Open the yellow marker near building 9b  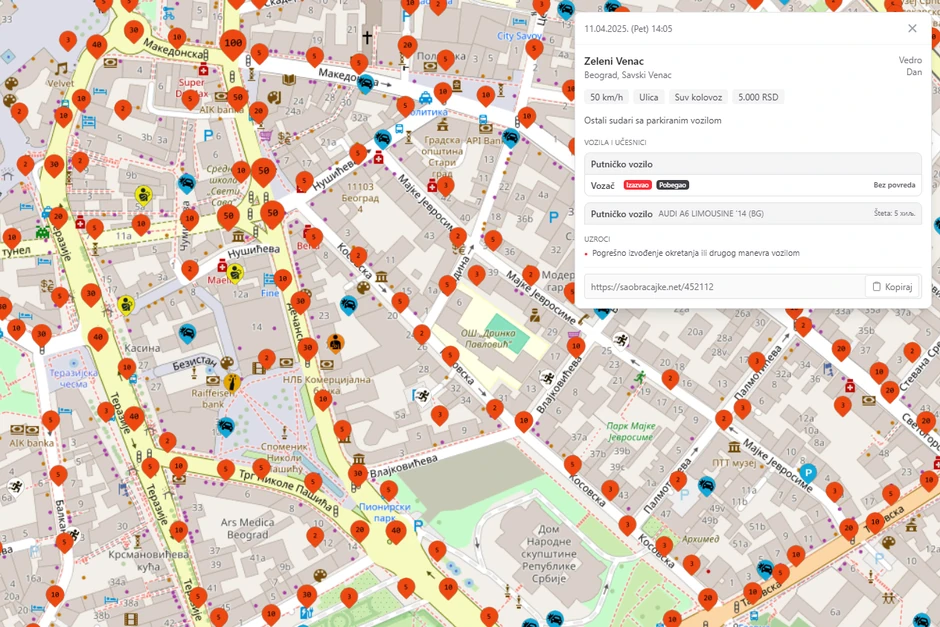143,195
